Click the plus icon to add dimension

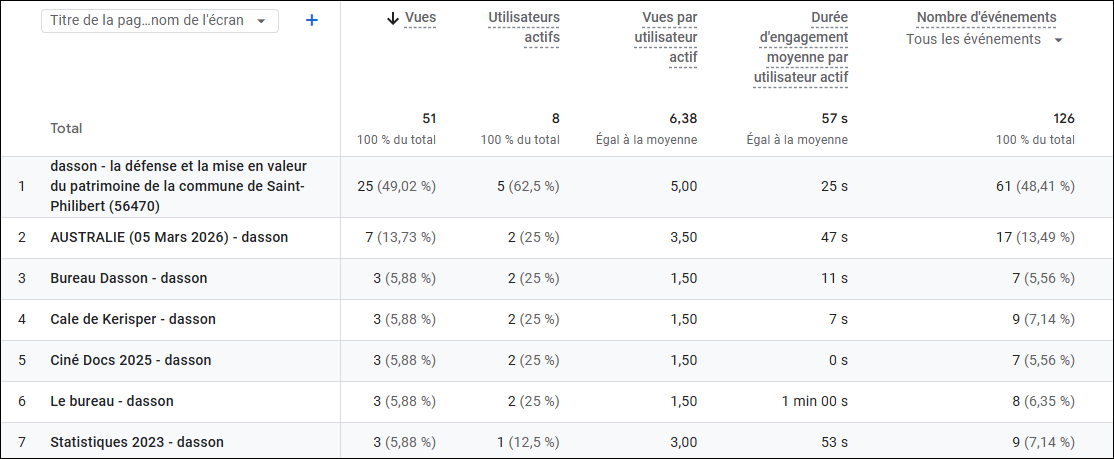point(311,20)
